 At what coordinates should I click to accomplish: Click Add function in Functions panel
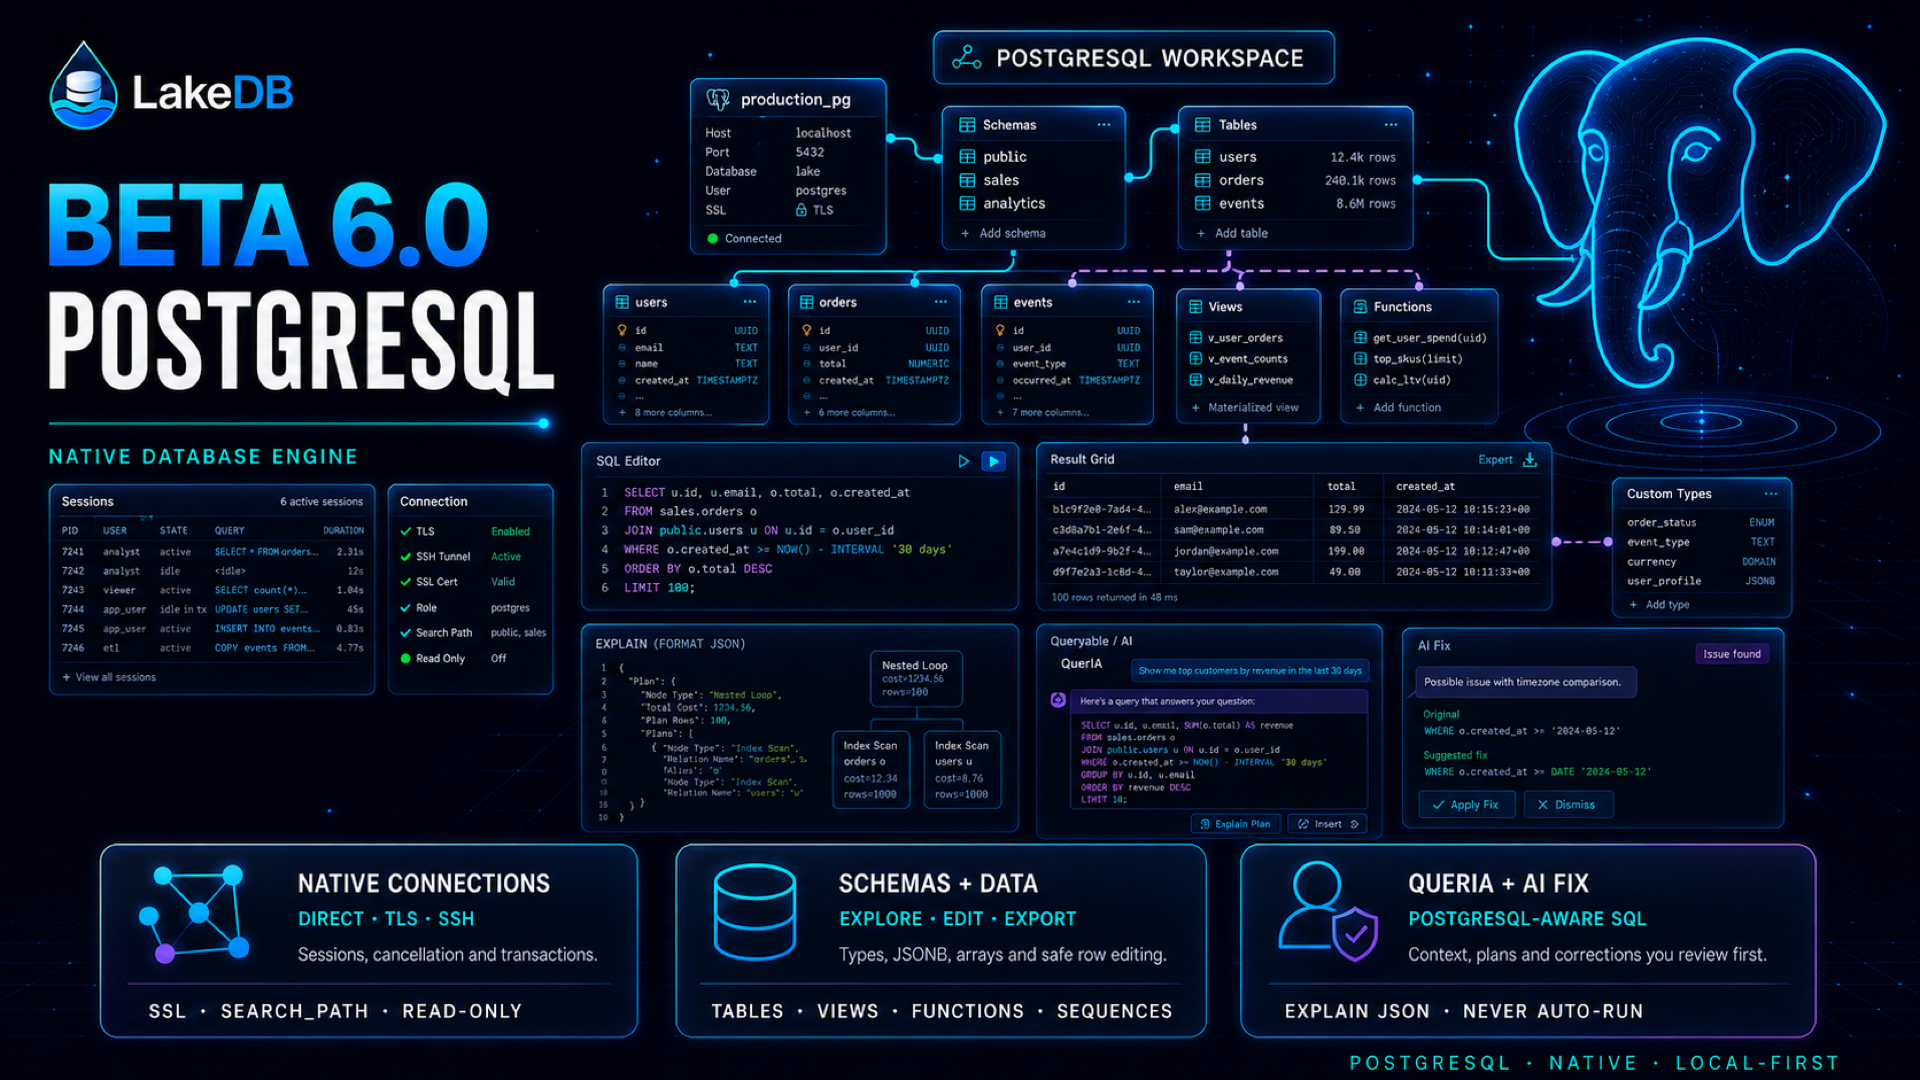[1398, 408]
